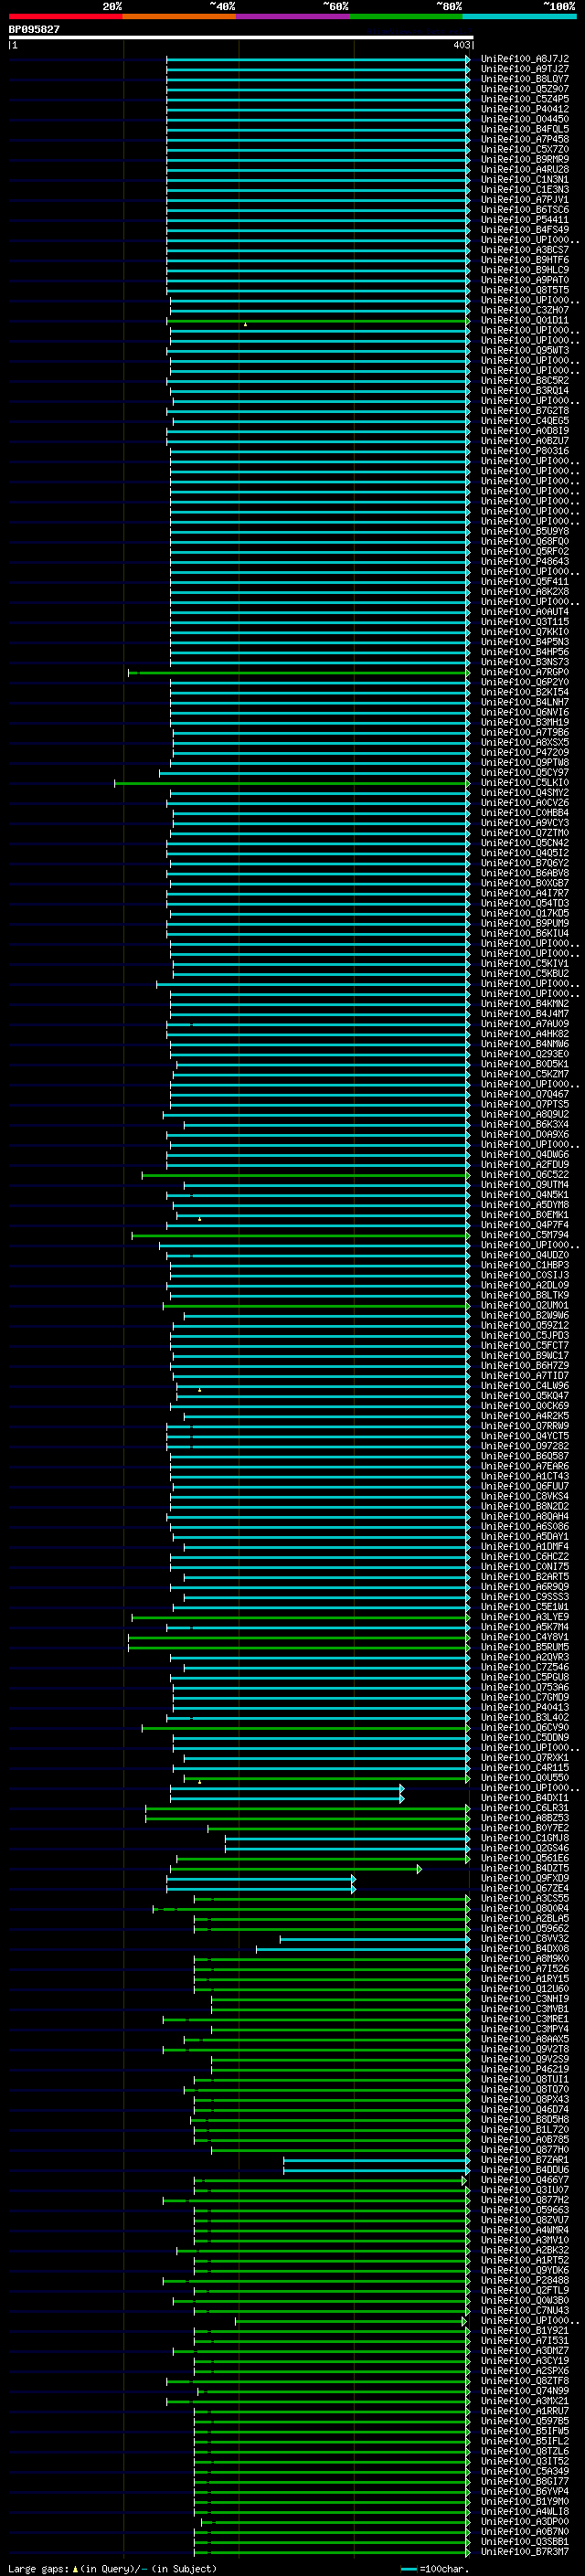Click the UniRef100_Q95WT3 label
This screenshot has height=2576, width=585.
click(525, 351)
